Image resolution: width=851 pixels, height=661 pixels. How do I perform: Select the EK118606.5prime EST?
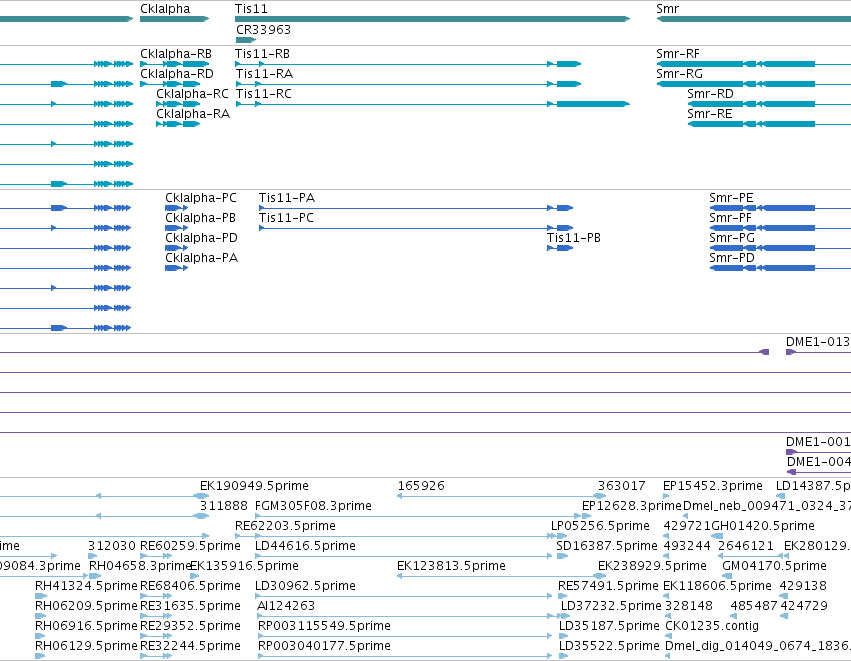[717, 586]
